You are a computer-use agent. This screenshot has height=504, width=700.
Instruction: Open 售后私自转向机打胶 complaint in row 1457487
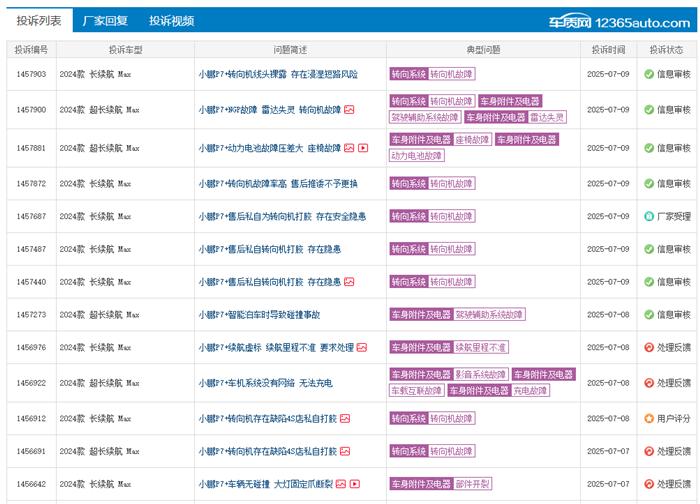pos(270,249)
